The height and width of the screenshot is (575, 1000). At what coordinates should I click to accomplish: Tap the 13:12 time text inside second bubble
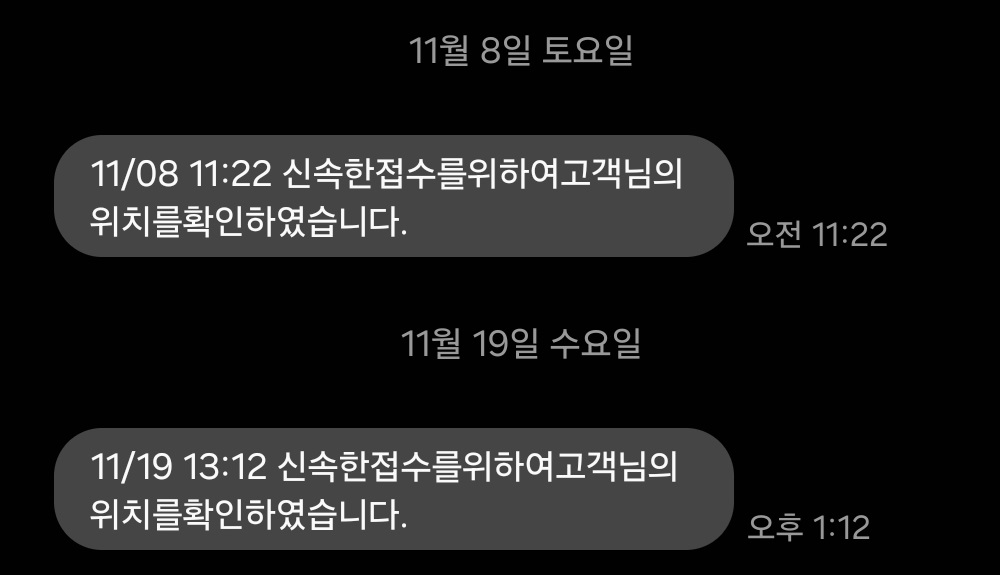[x=226, y=467]
